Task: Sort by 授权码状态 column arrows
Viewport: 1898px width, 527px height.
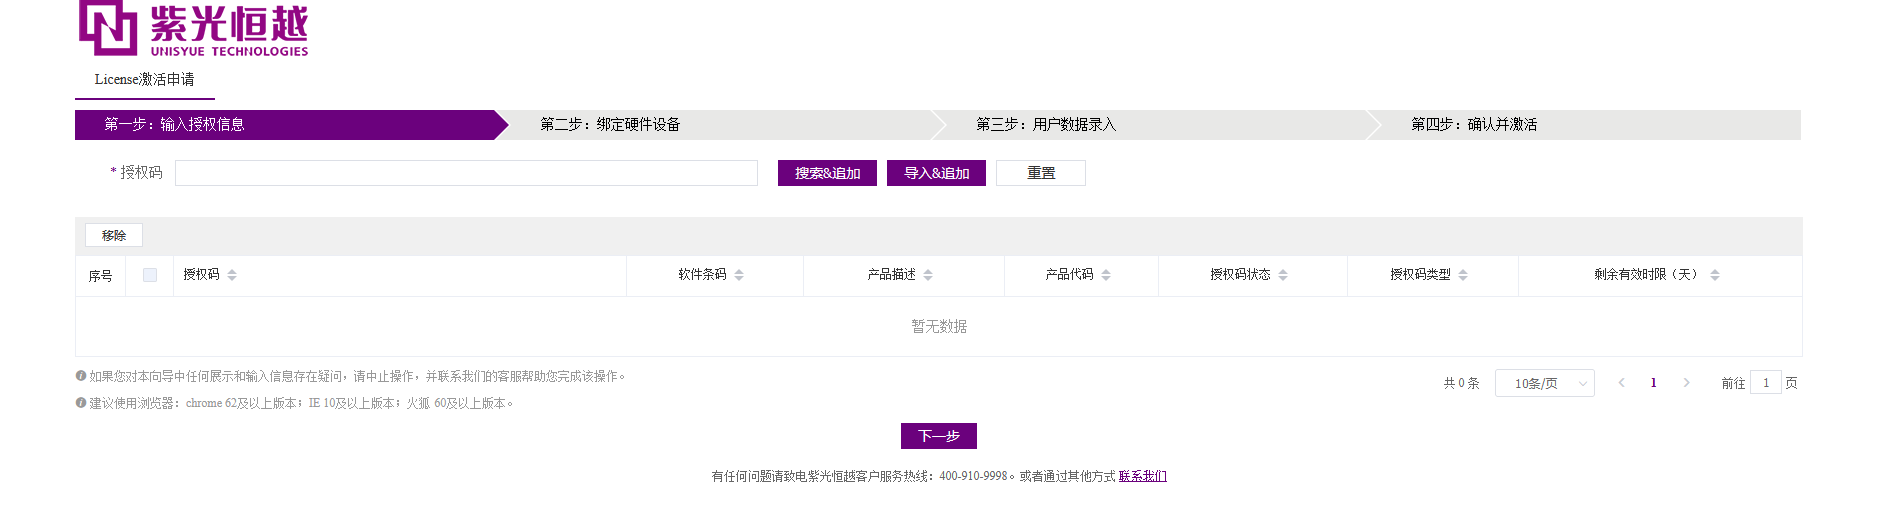Action: click(1283, 275)
